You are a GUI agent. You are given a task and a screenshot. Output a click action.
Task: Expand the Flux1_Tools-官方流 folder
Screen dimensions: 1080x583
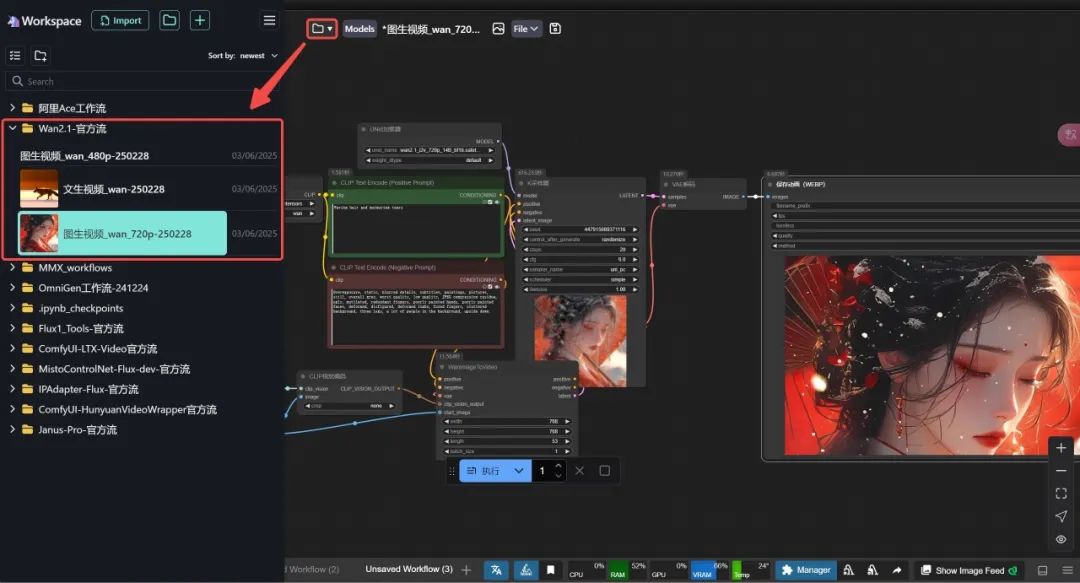(x=12, y=328)
